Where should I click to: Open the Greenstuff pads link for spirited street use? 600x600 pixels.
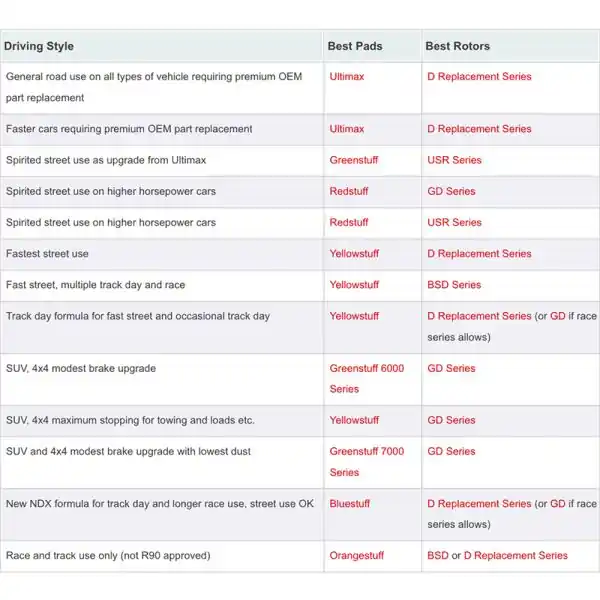tap(354, 160)
